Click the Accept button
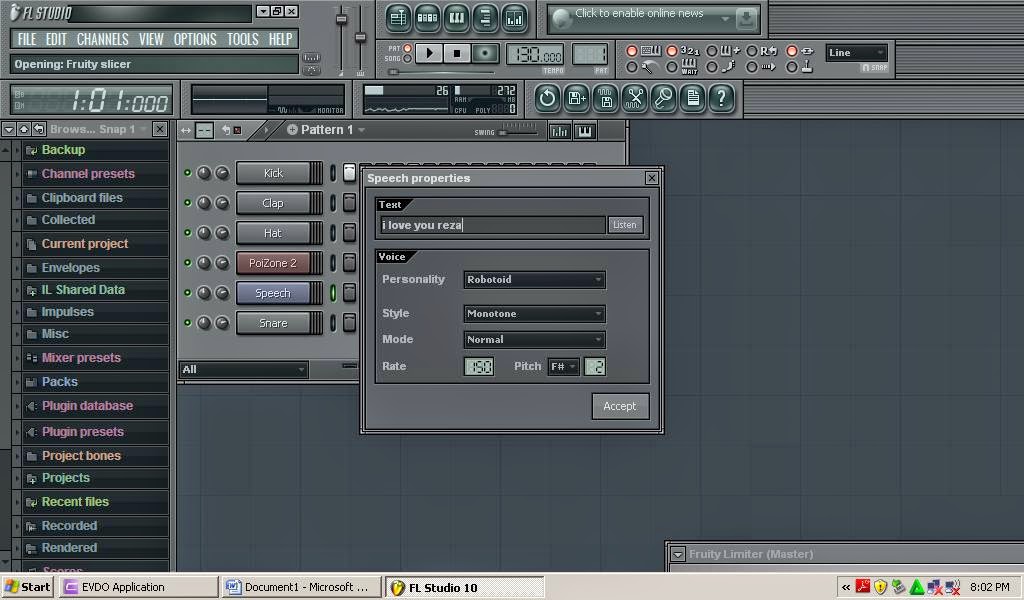1024x600 pixels. [x=620, y=406]
